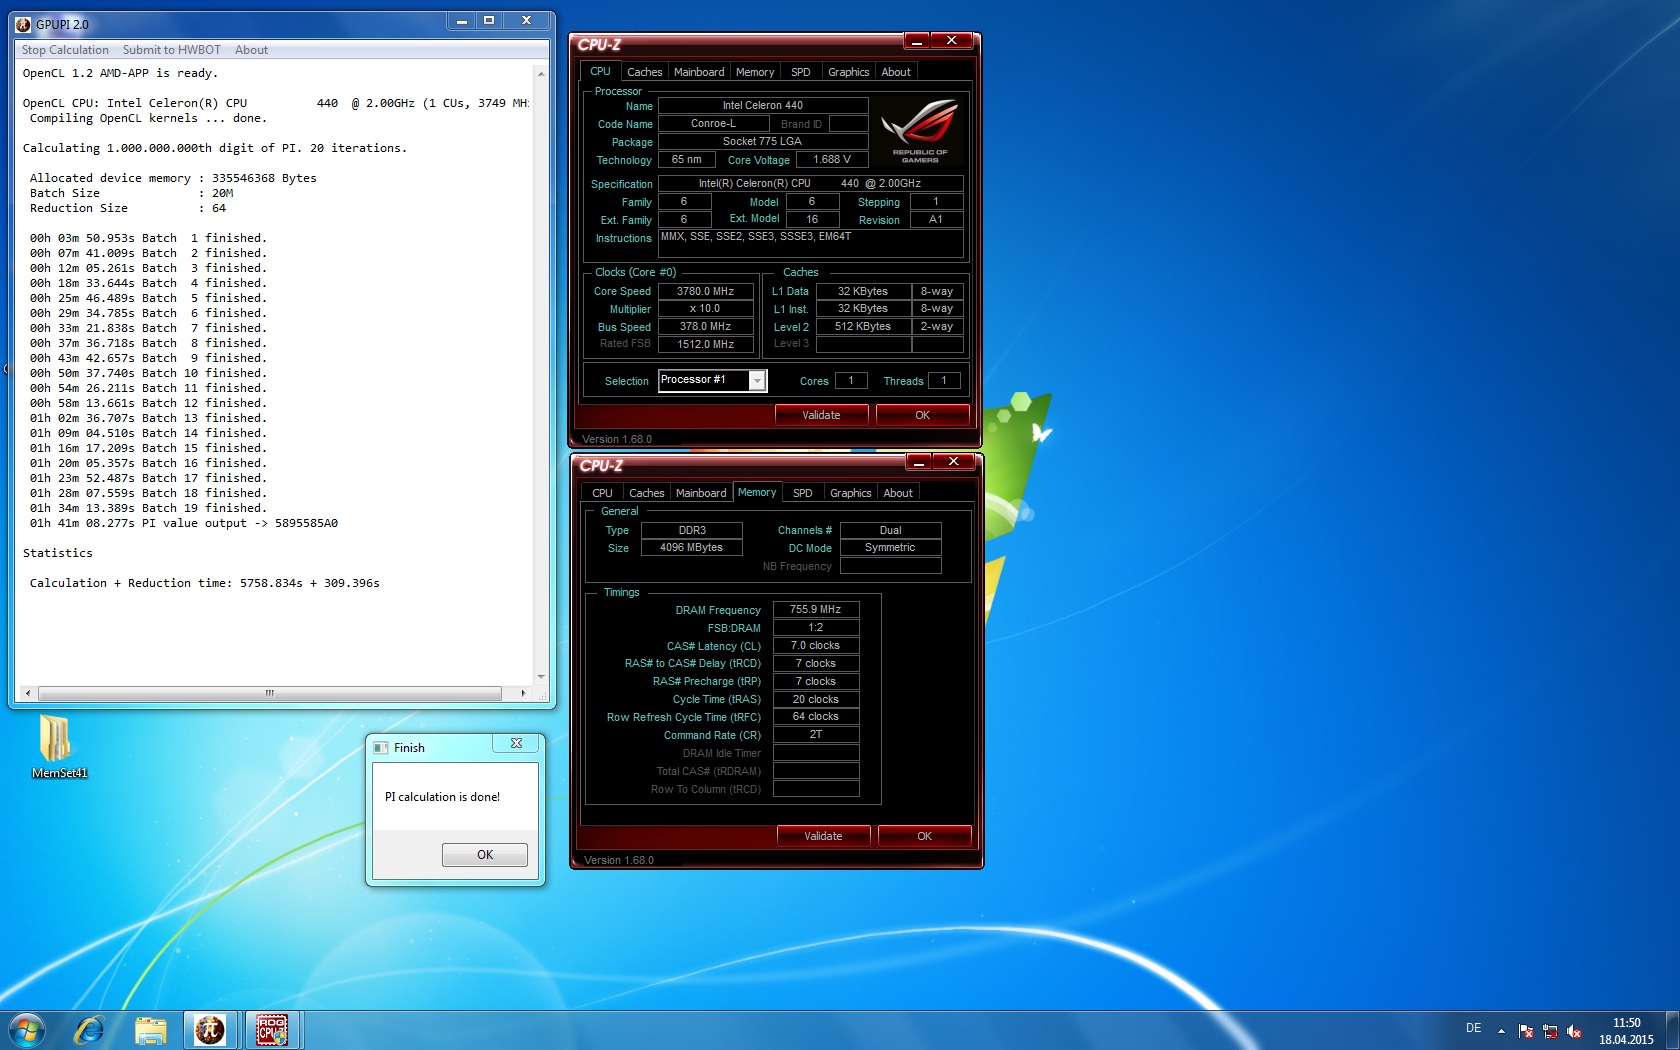Viewport: 1680px width, 1050px height.
Task: Click GPUPI horizontal scrollbar thumb
Action: tap(269, 693)
